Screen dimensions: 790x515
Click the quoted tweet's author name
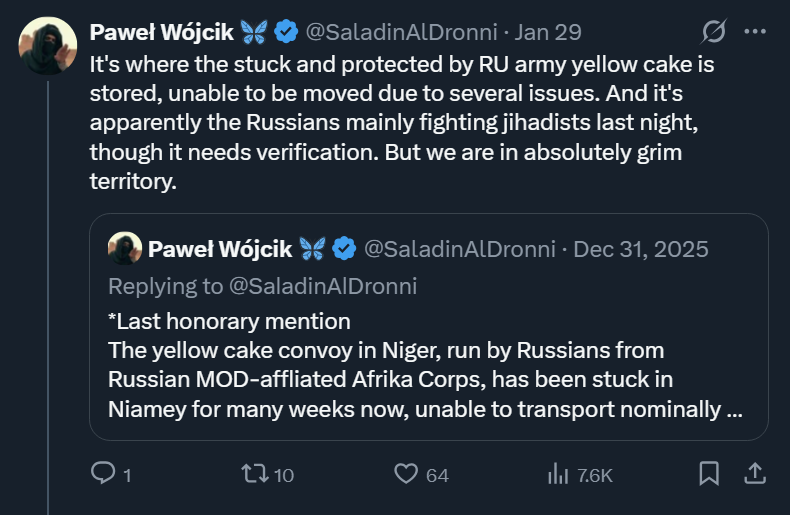tap(218, 248)
